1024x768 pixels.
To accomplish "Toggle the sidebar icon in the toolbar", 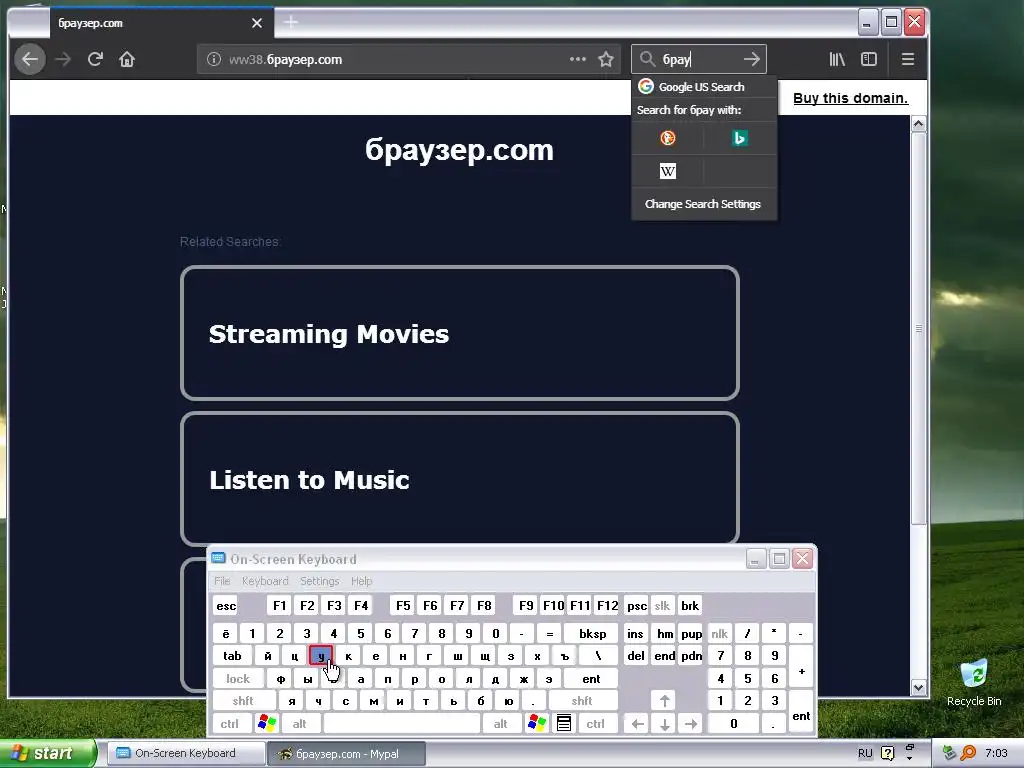I will pos(869,59).
